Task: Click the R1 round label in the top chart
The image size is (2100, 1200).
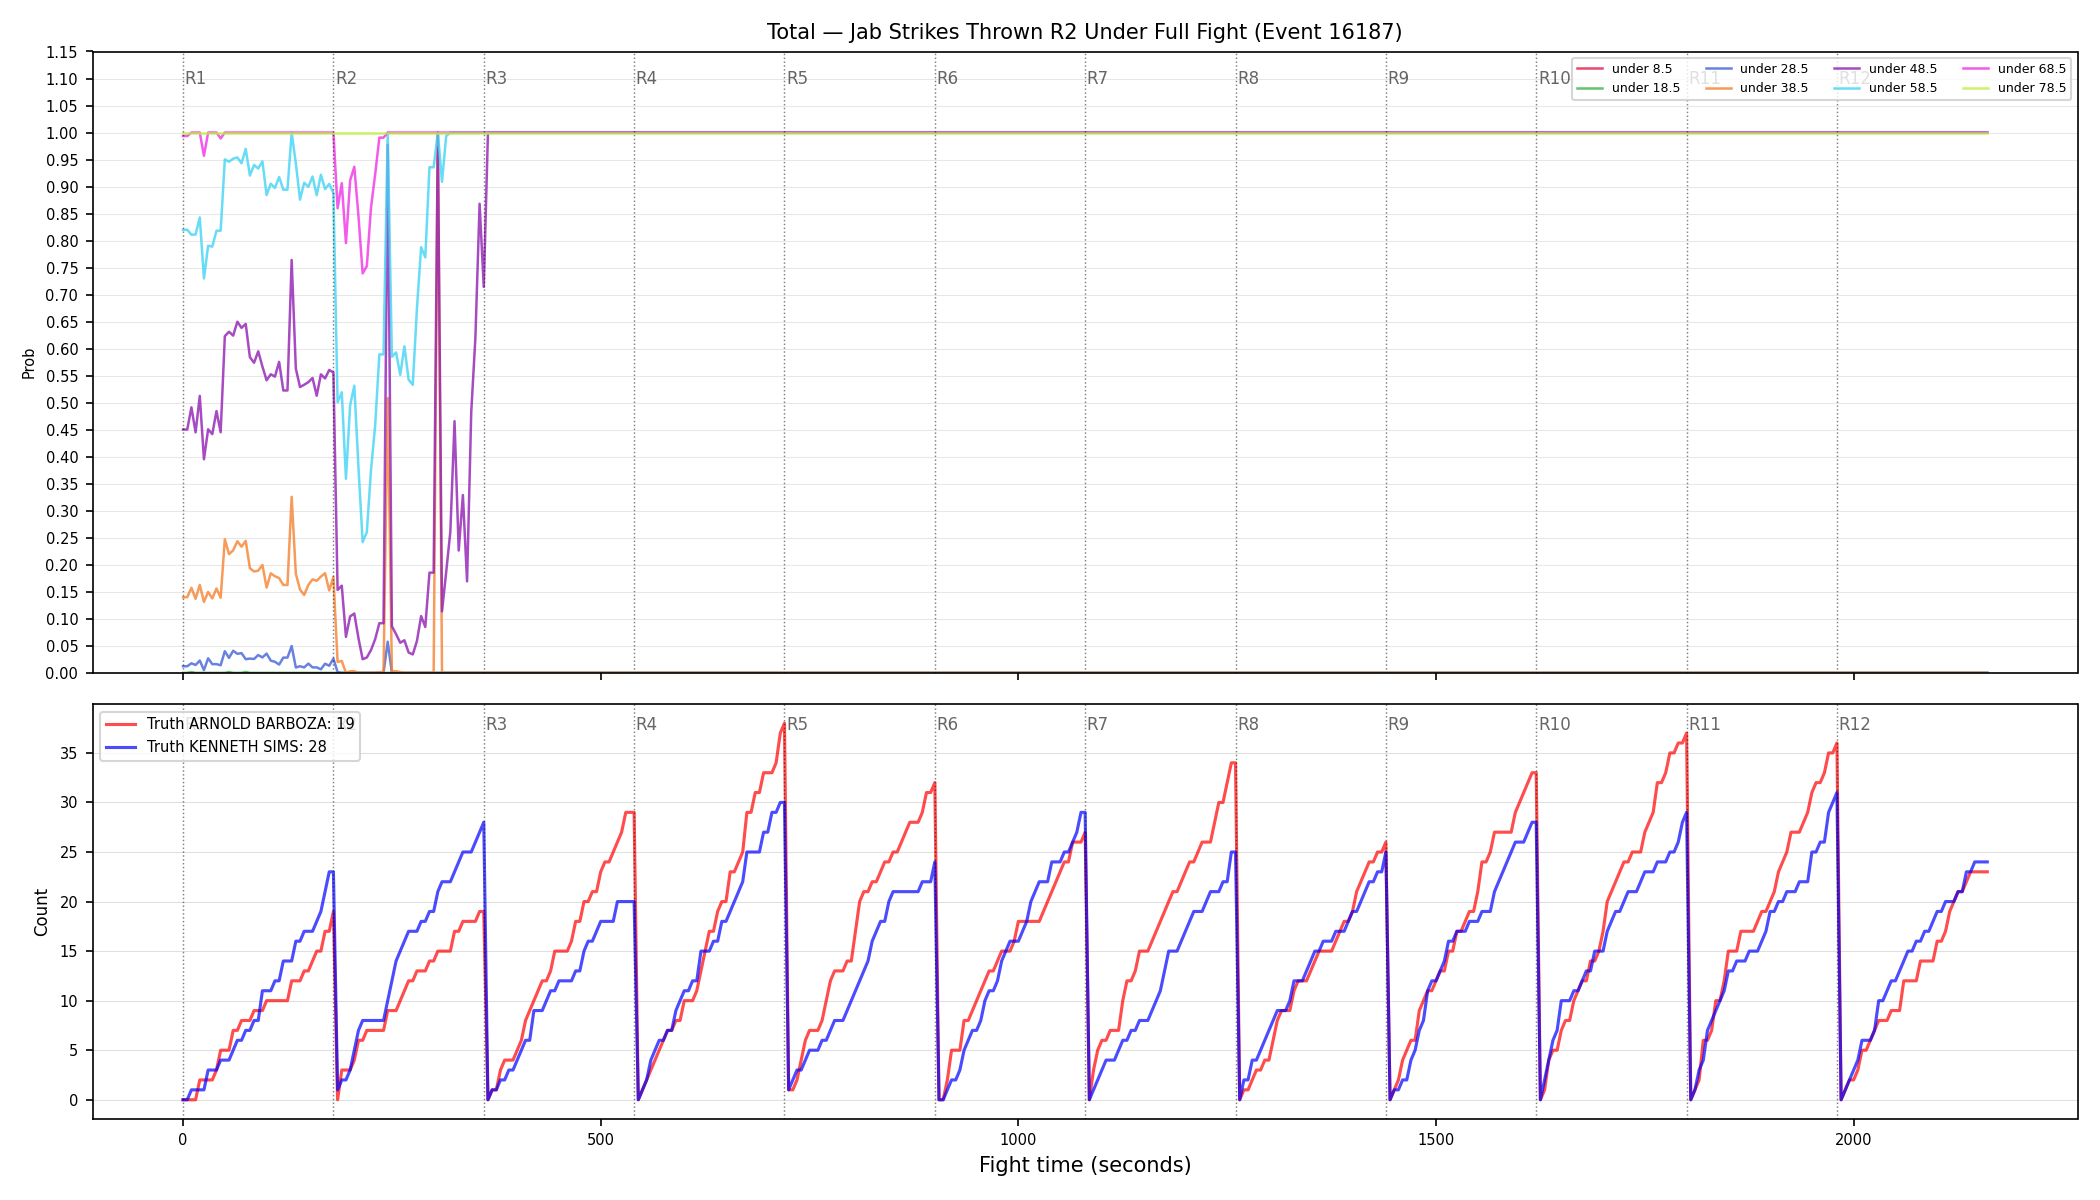Action: coord(195,78)
